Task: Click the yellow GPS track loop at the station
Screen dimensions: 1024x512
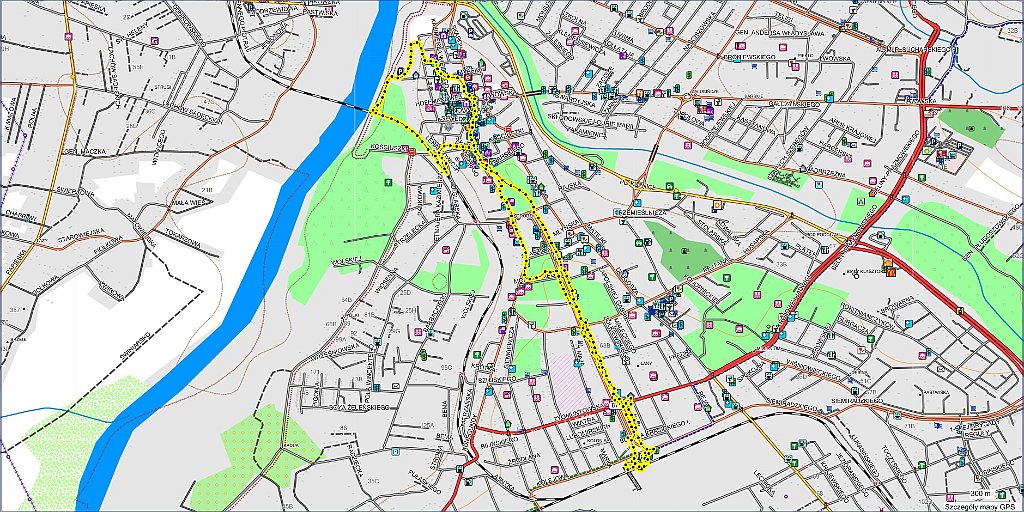Action: point(638,457)
